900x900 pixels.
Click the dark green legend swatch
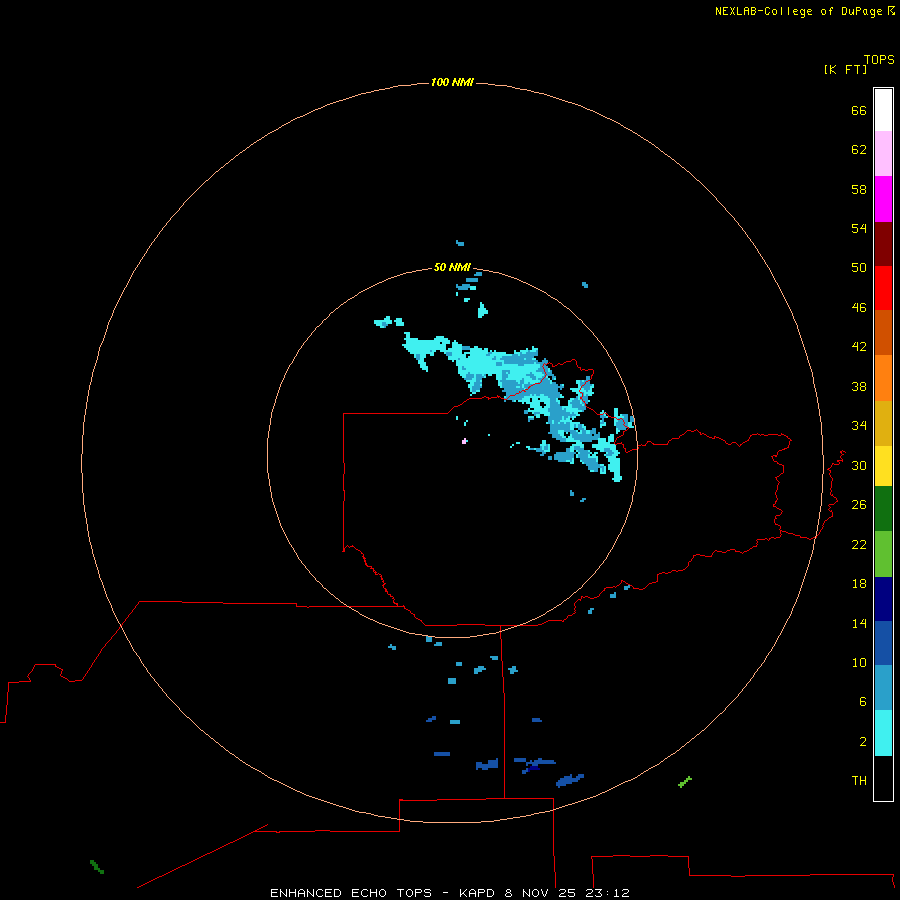[x=883, y=509]
